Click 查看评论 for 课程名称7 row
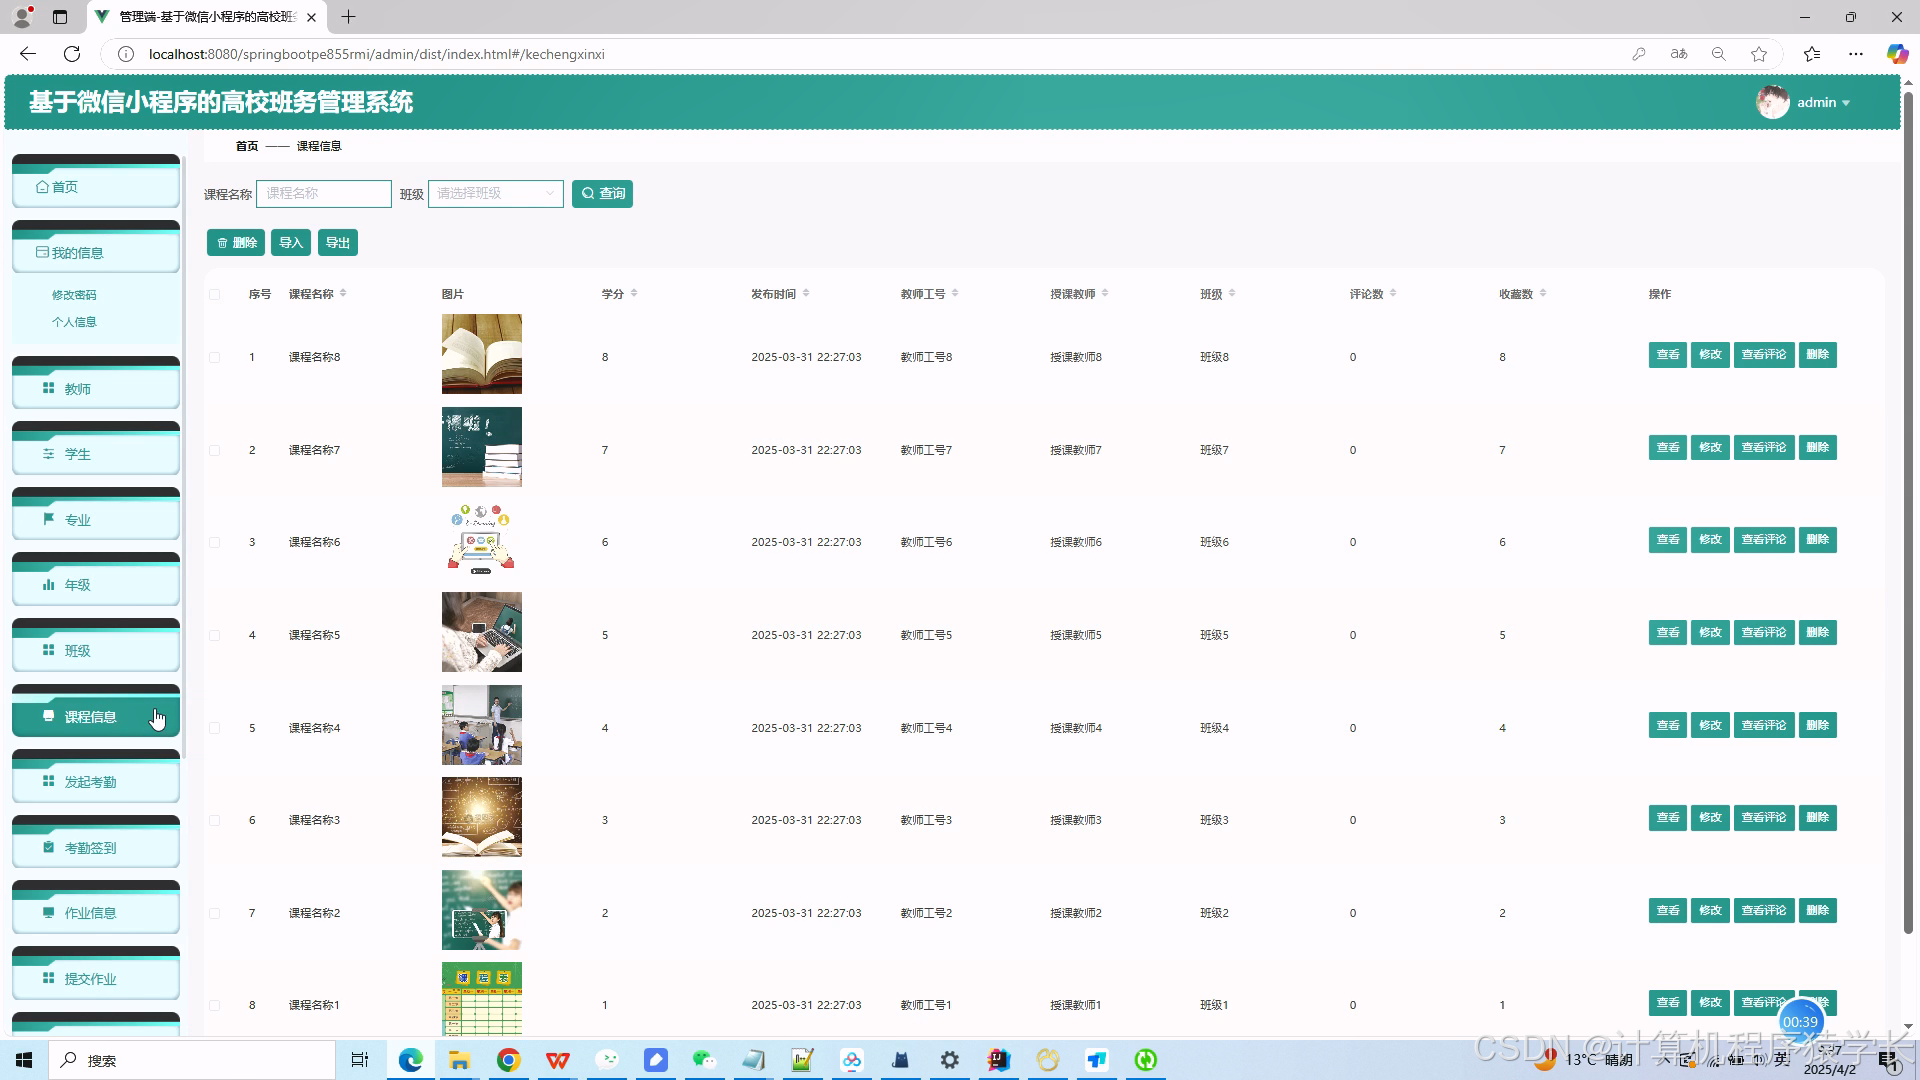The image size is (1920, 1080). pos(1763,448)
